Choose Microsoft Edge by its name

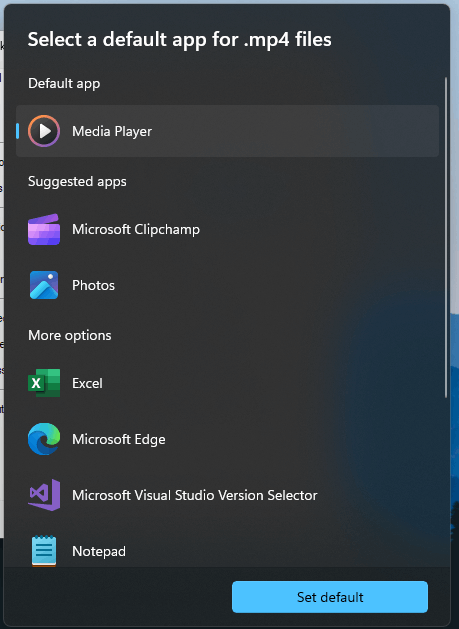tap(119, 439)
